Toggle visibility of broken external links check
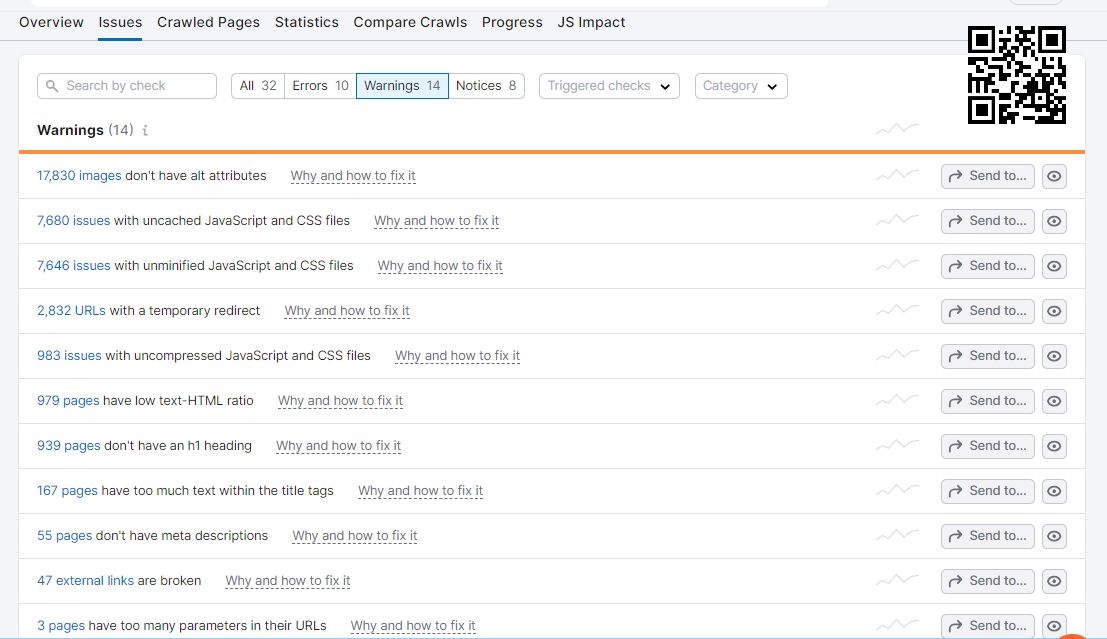This screenshot has width=1107, height=639. point(1054,581)
